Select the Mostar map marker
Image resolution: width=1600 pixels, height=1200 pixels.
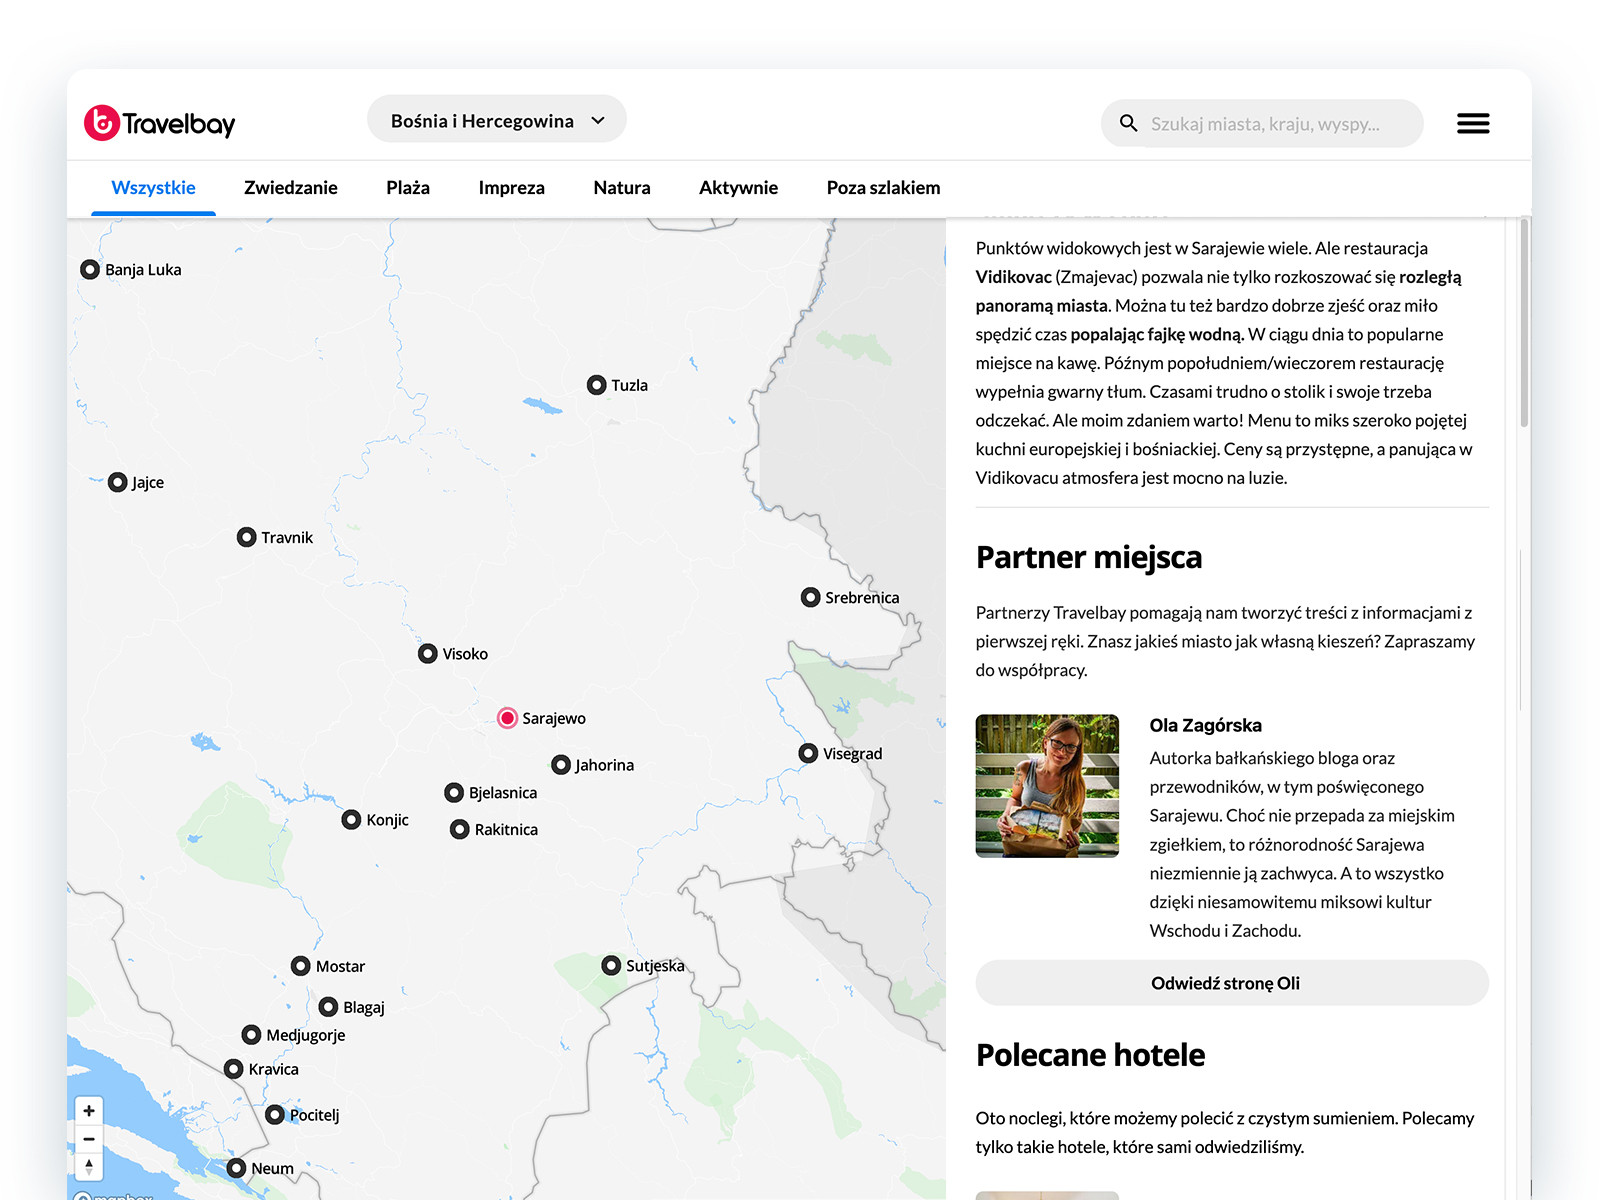(301, 966)
